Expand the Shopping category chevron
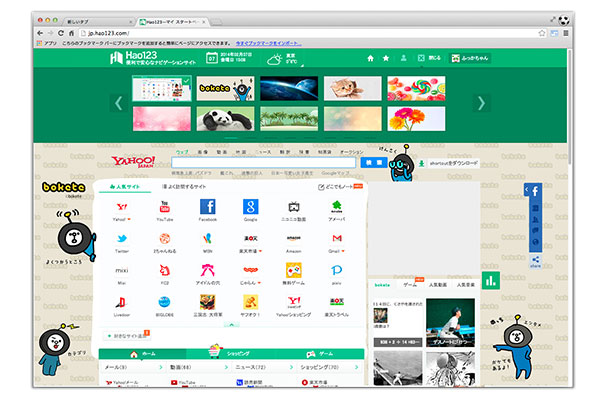Screen dimensions: 600x400 tap(357, 367)
